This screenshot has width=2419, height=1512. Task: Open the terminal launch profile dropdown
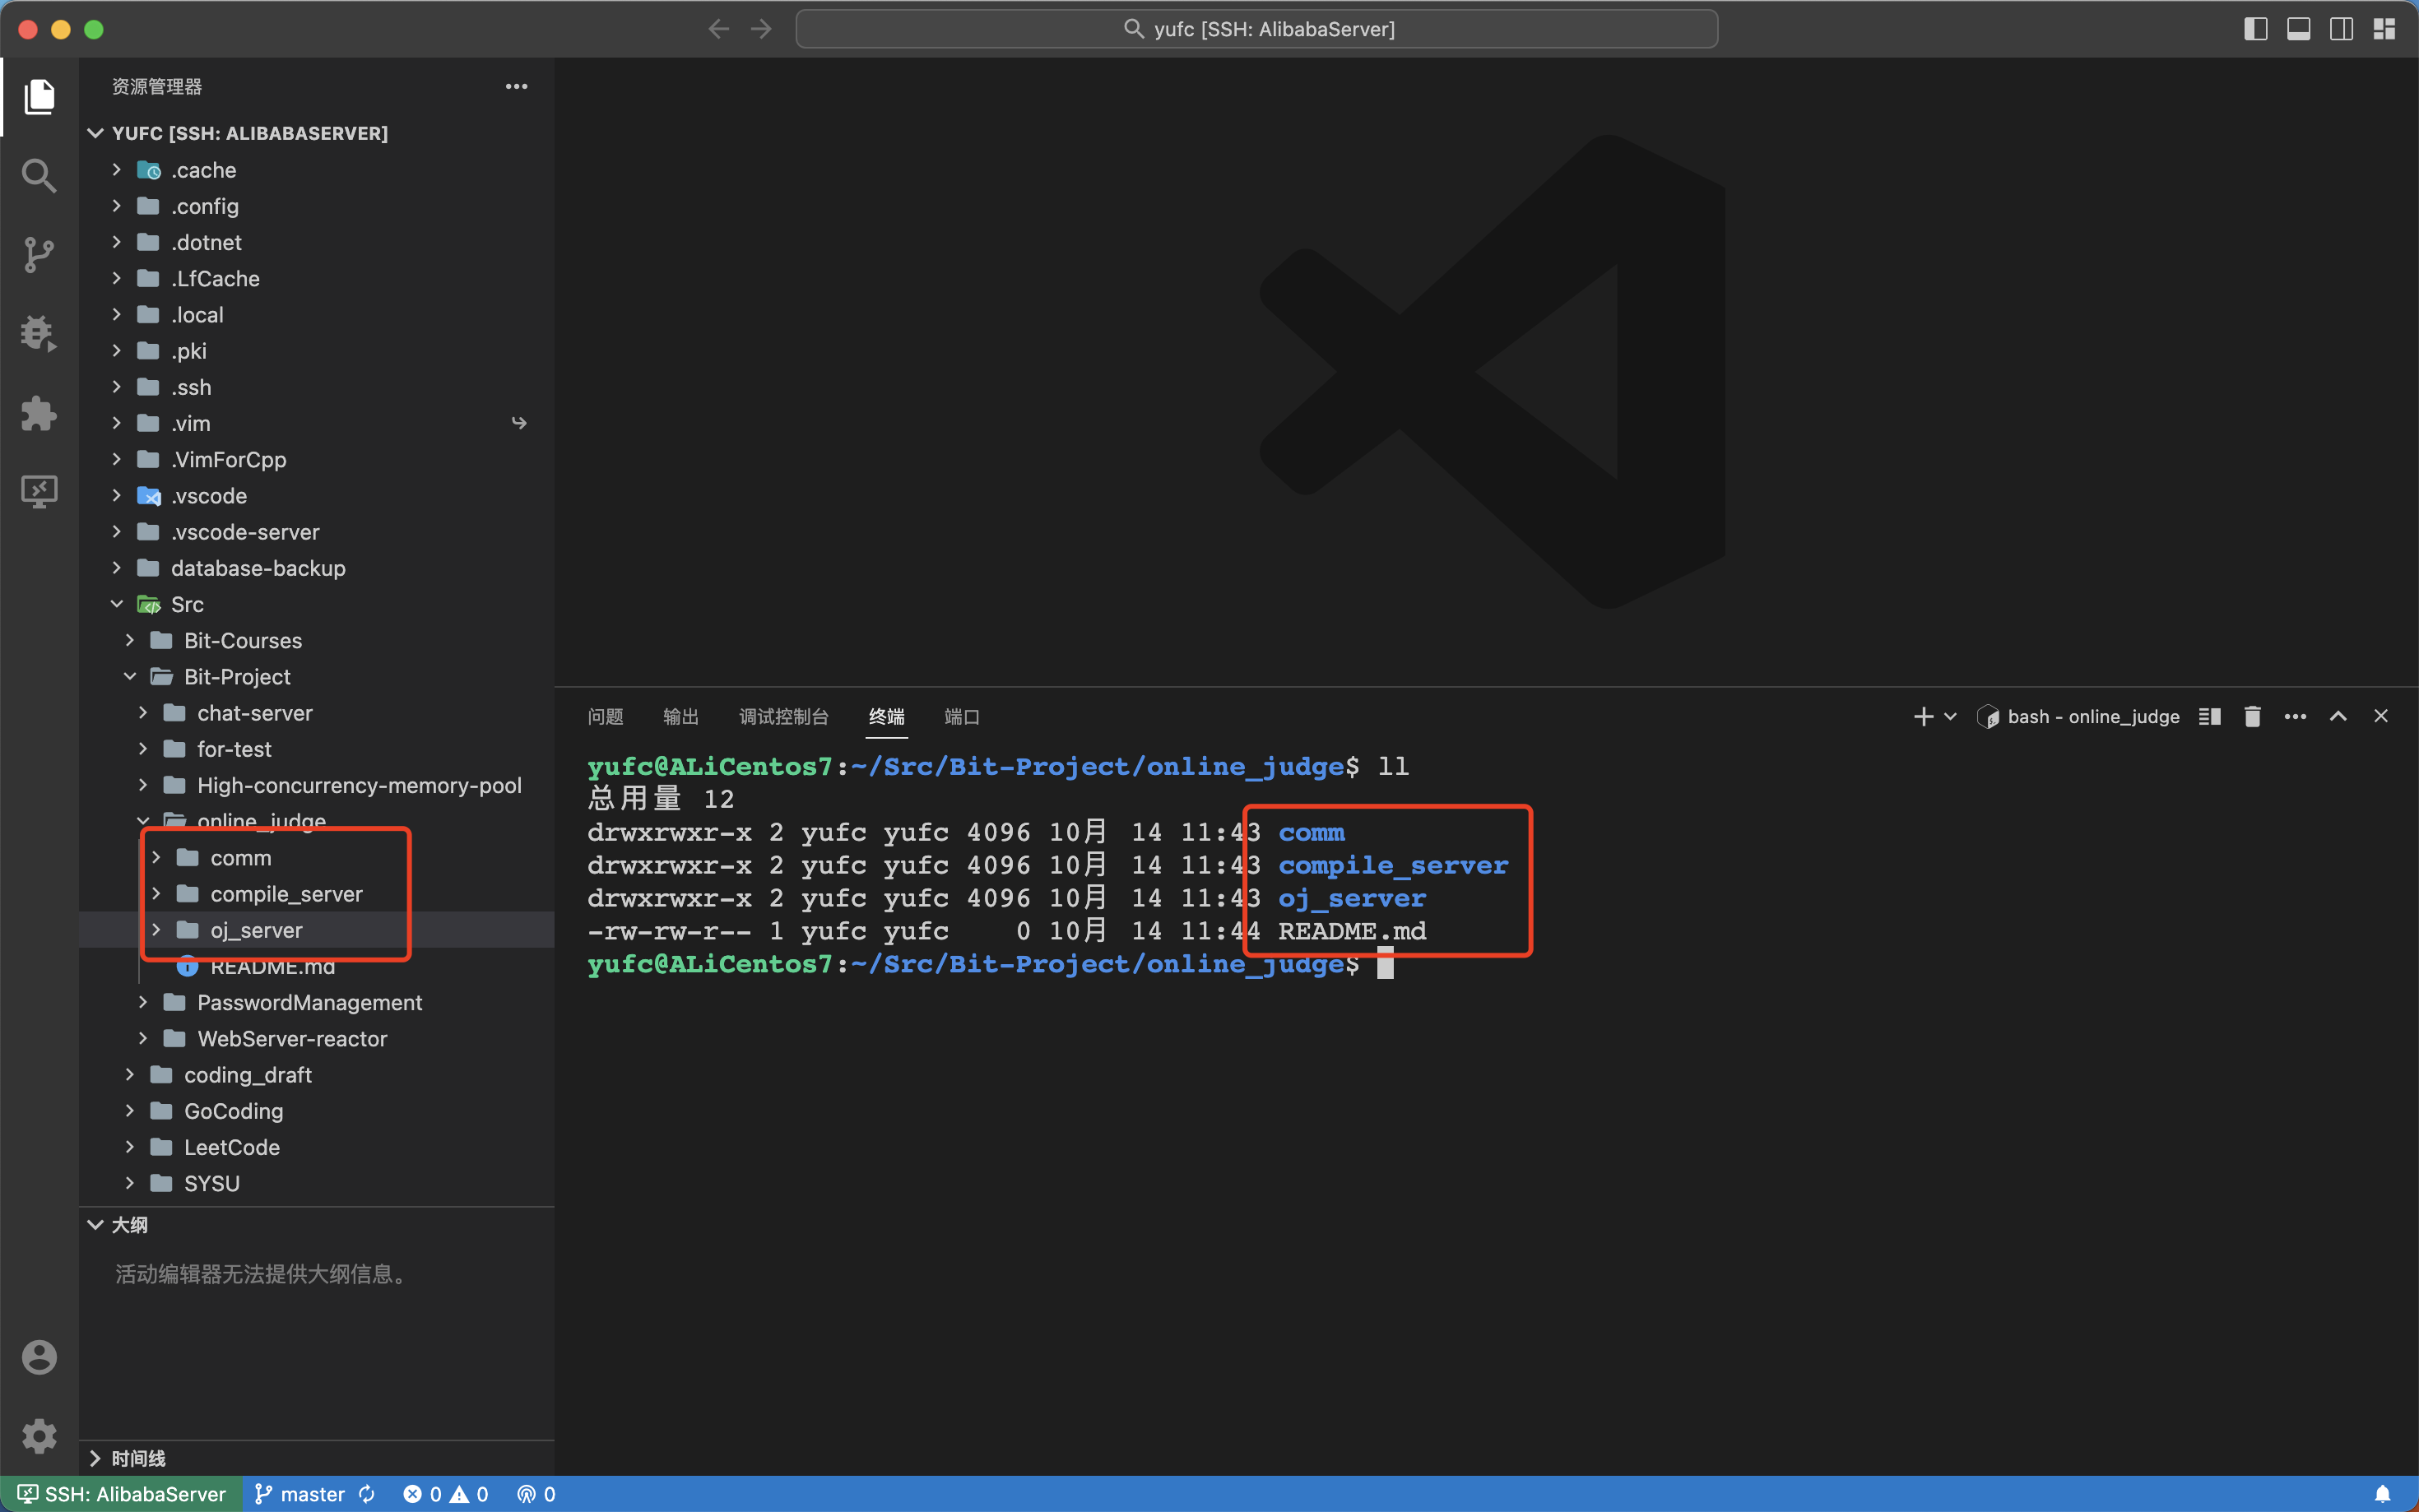pos(1950,716)
